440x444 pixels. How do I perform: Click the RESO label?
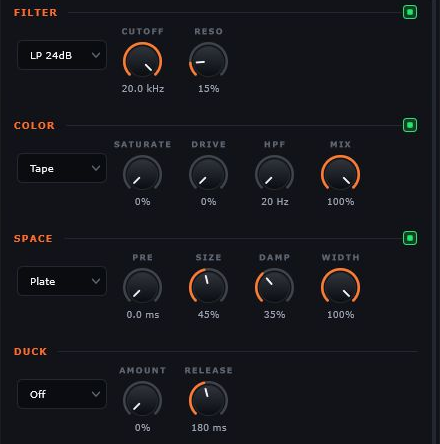(x=209, y=31)
